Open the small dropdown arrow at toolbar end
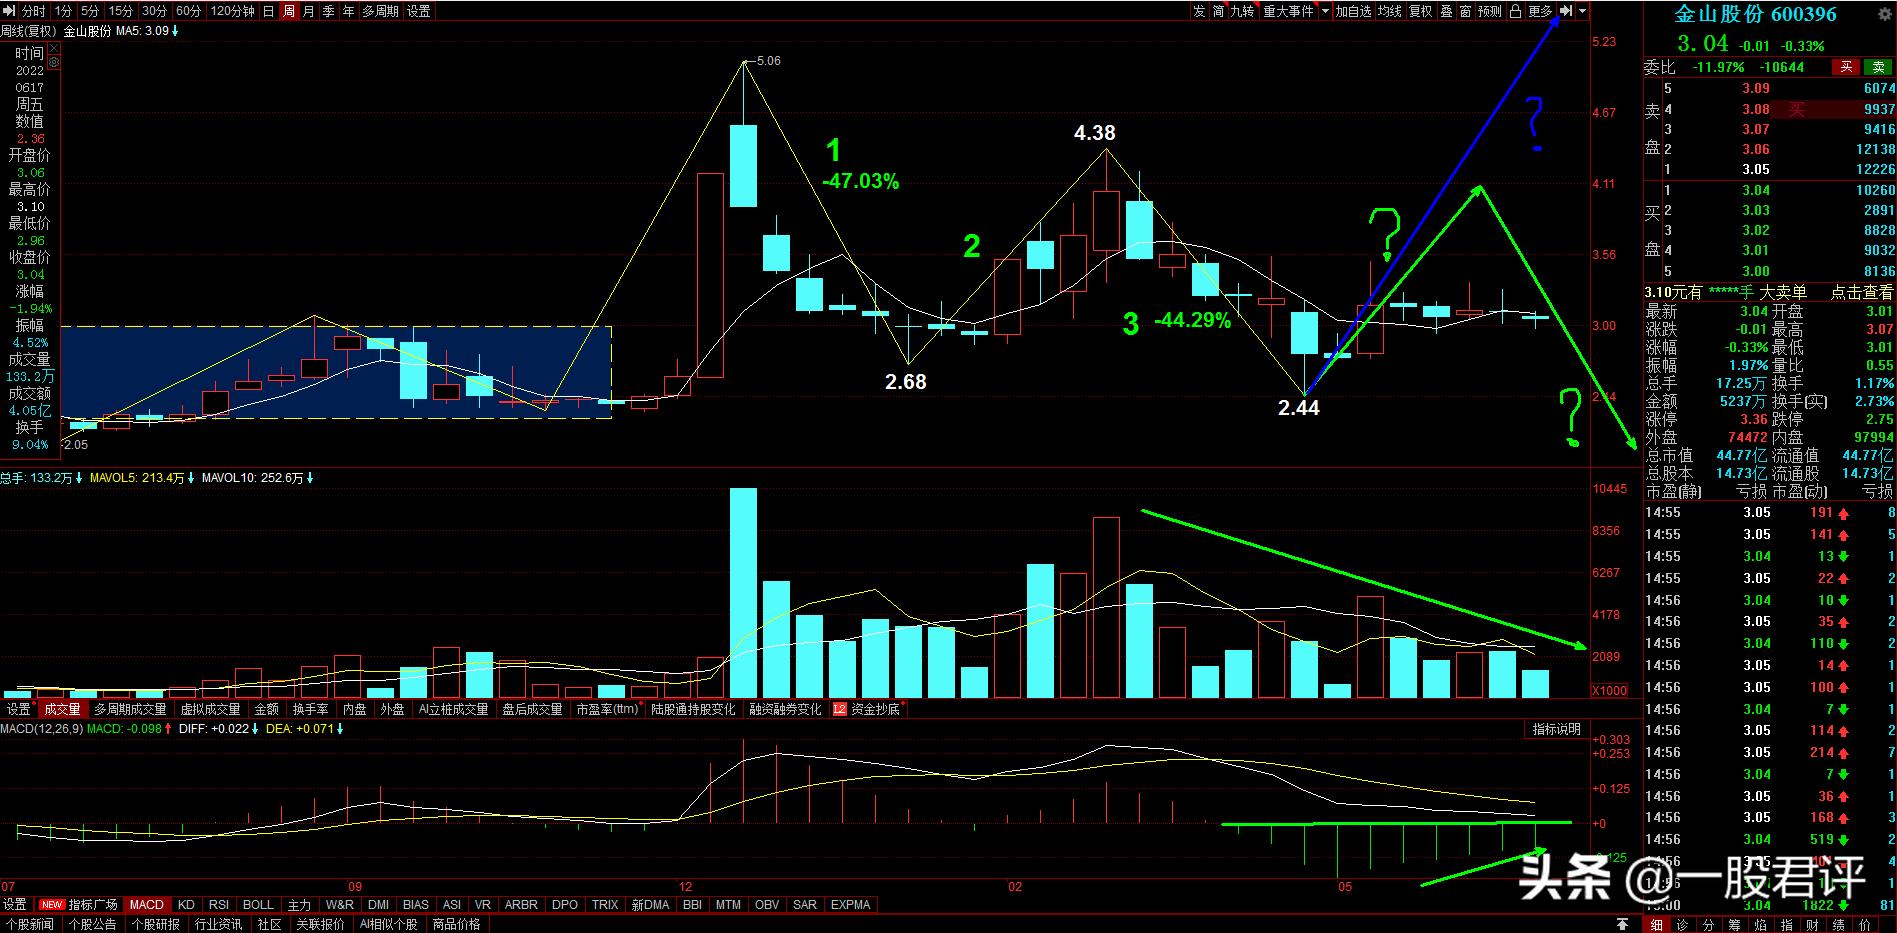This screenshot has width=1897, height=933. [x=1582, y=11]
